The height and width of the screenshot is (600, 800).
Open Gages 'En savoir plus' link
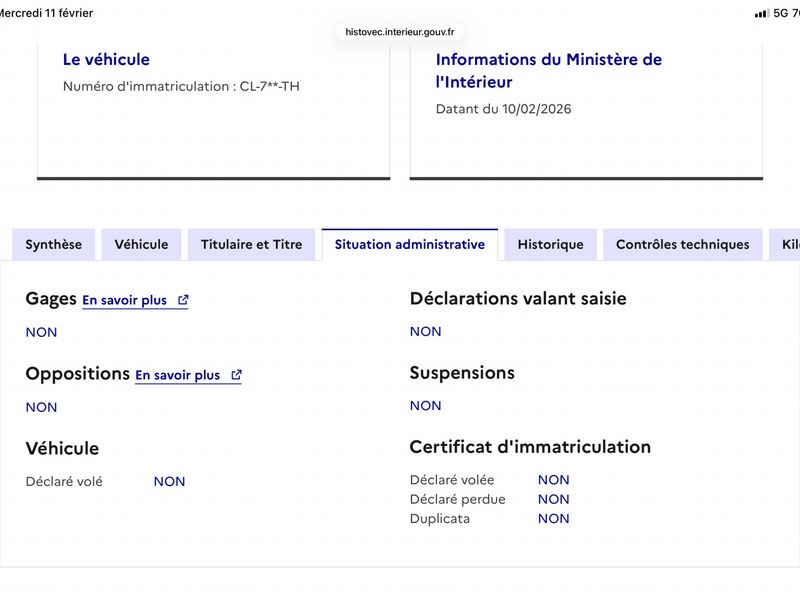click(x=125, y=300)
